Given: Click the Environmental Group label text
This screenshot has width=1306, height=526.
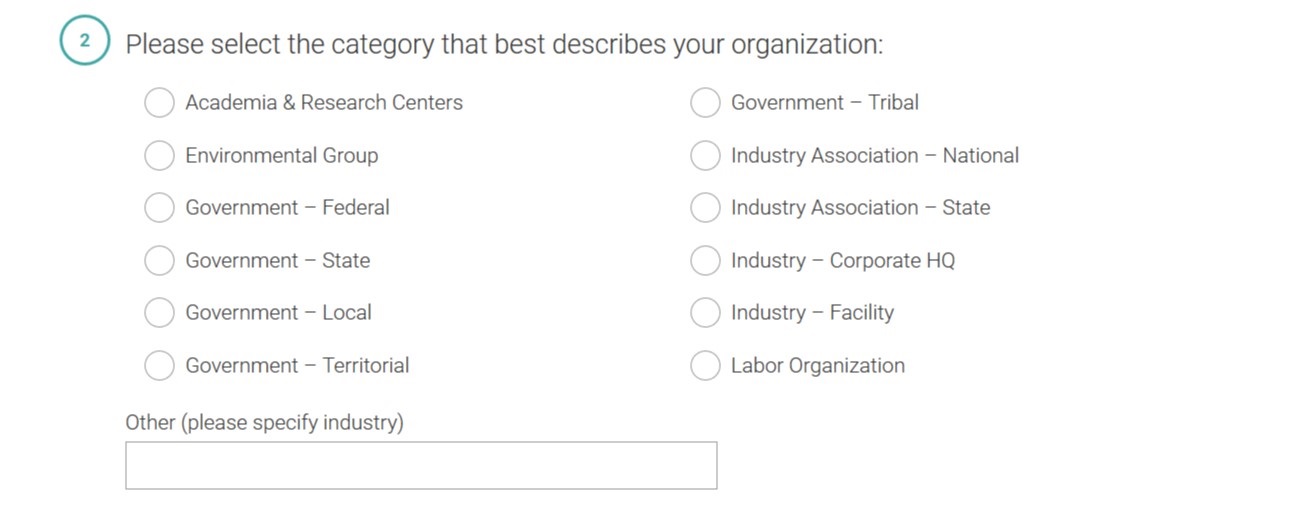Looking at the screenshot, I should click(281, 156).
